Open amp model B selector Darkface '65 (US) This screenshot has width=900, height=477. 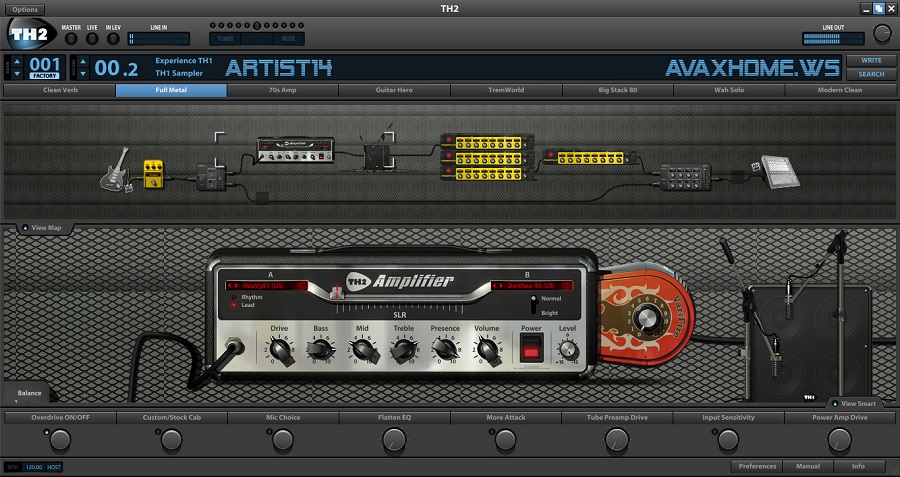point(532,285)
